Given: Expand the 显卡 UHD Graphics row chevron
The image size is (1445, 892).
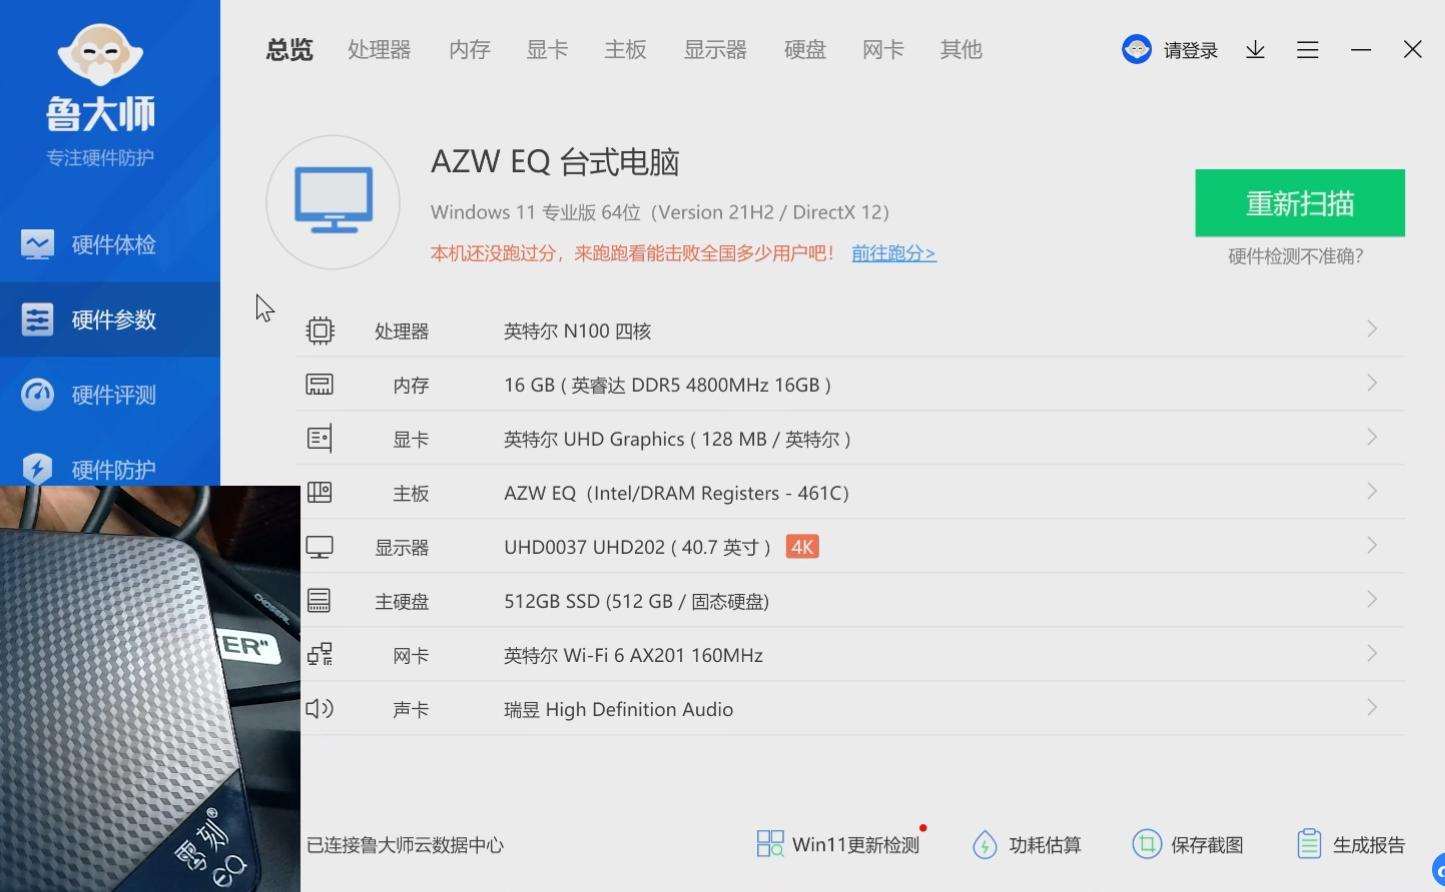Looking at the screenshot, I should pos(1372,437).
